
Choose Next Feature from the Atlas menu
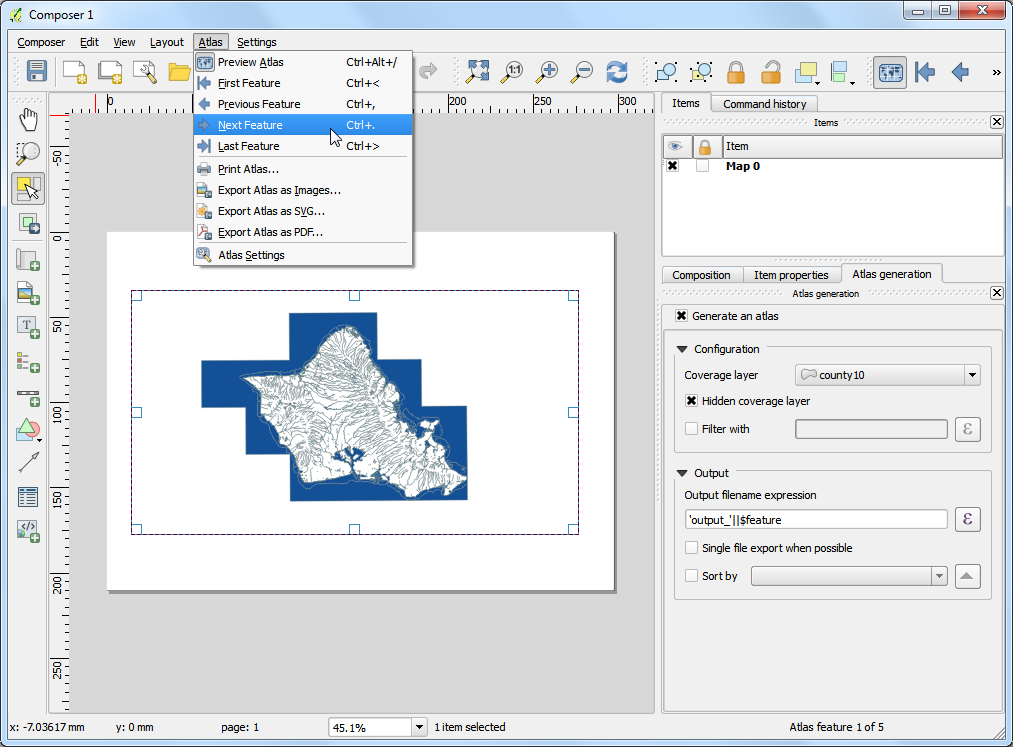pos(250,125)
